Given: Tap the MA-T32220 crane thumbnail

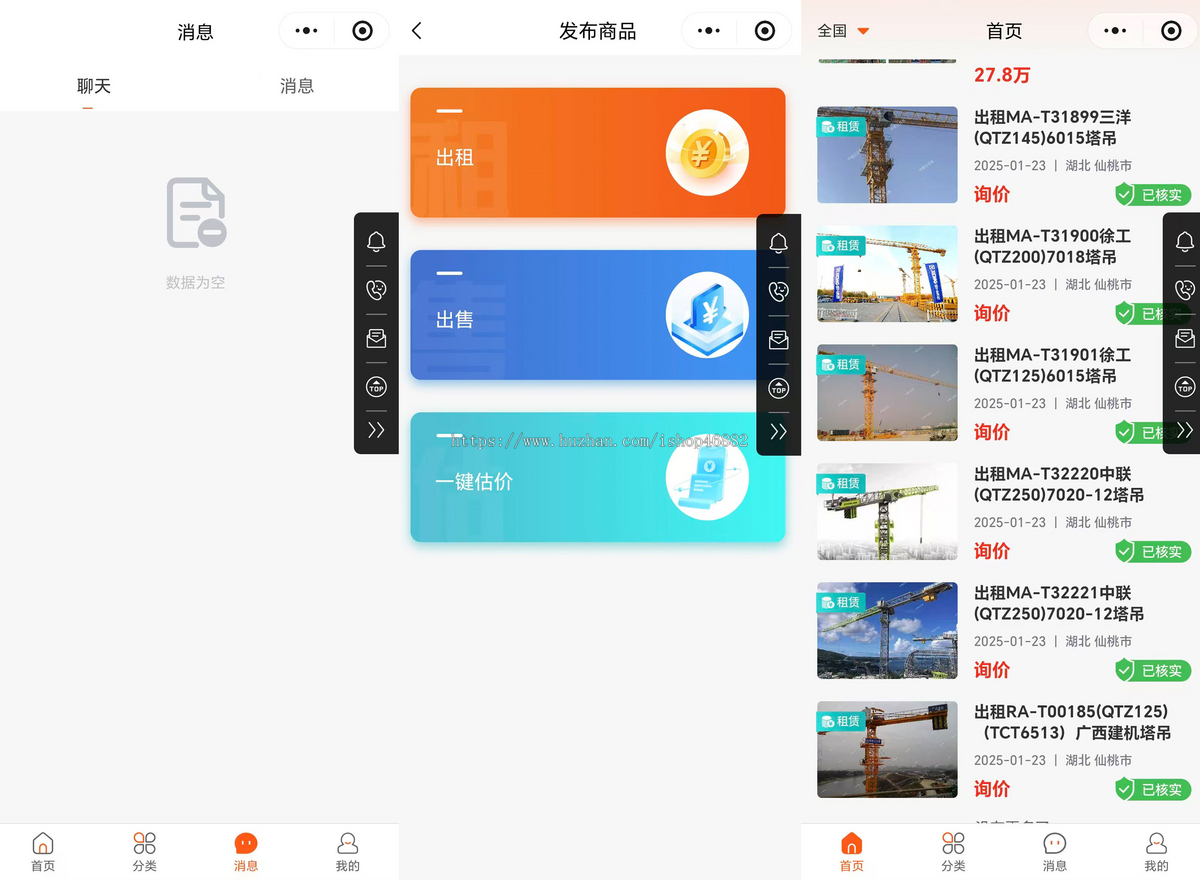Looking at the screenshot, I should 887,512.
